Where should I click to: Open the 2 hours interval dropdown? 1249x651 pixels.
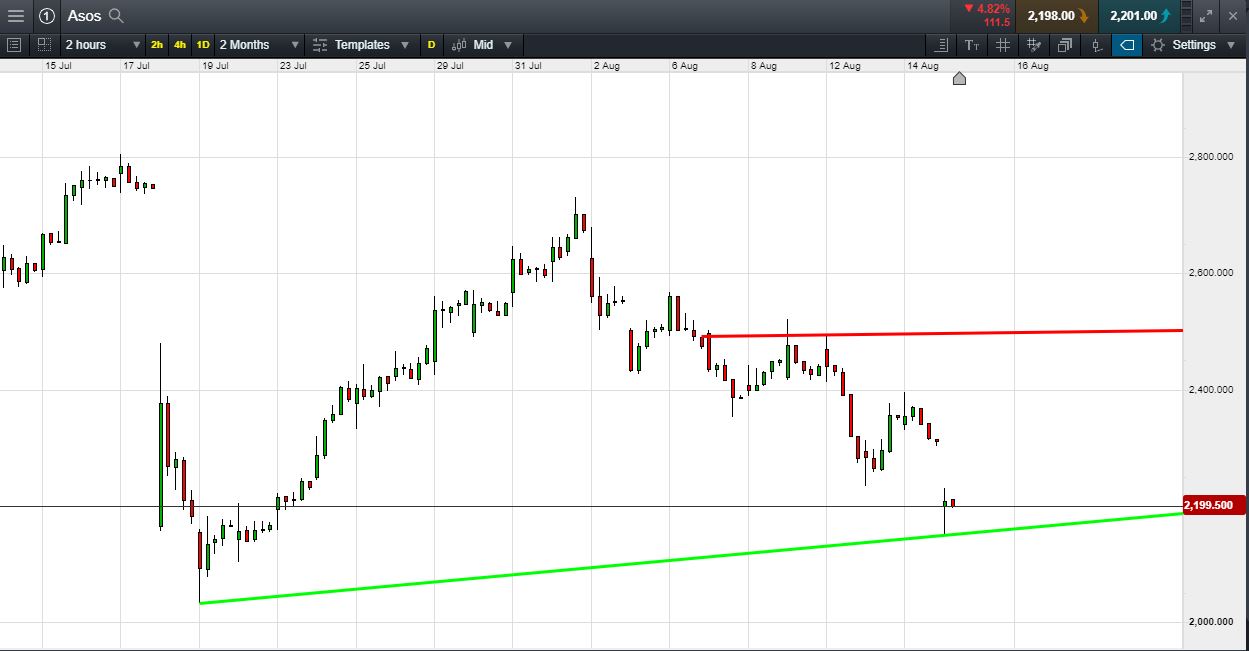coord(102,45)
